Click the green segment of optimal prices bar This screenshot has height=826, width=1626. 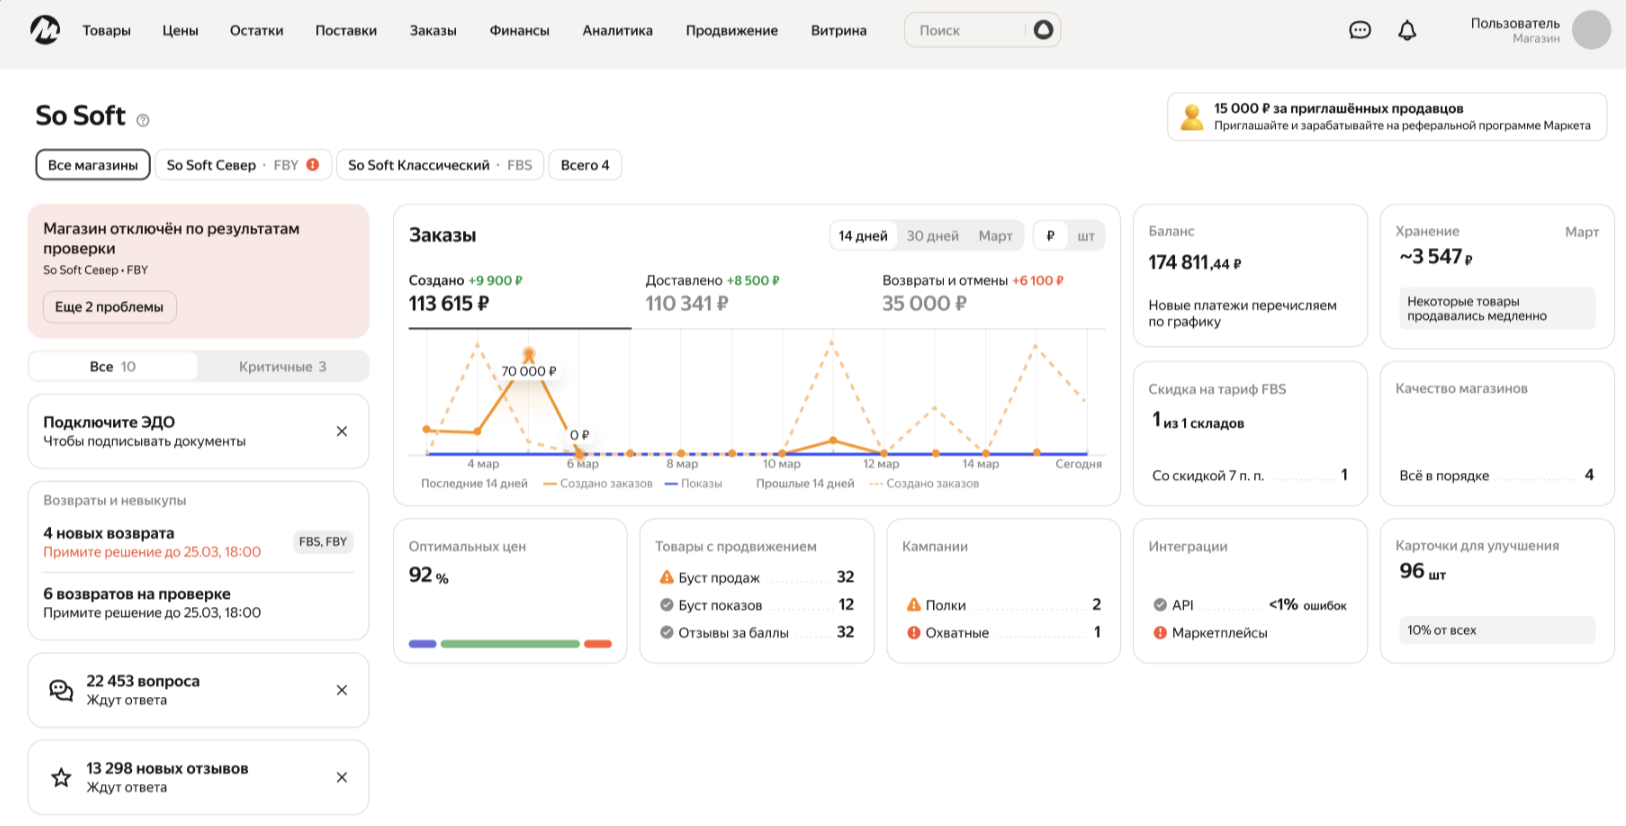(x=510, y=644)
